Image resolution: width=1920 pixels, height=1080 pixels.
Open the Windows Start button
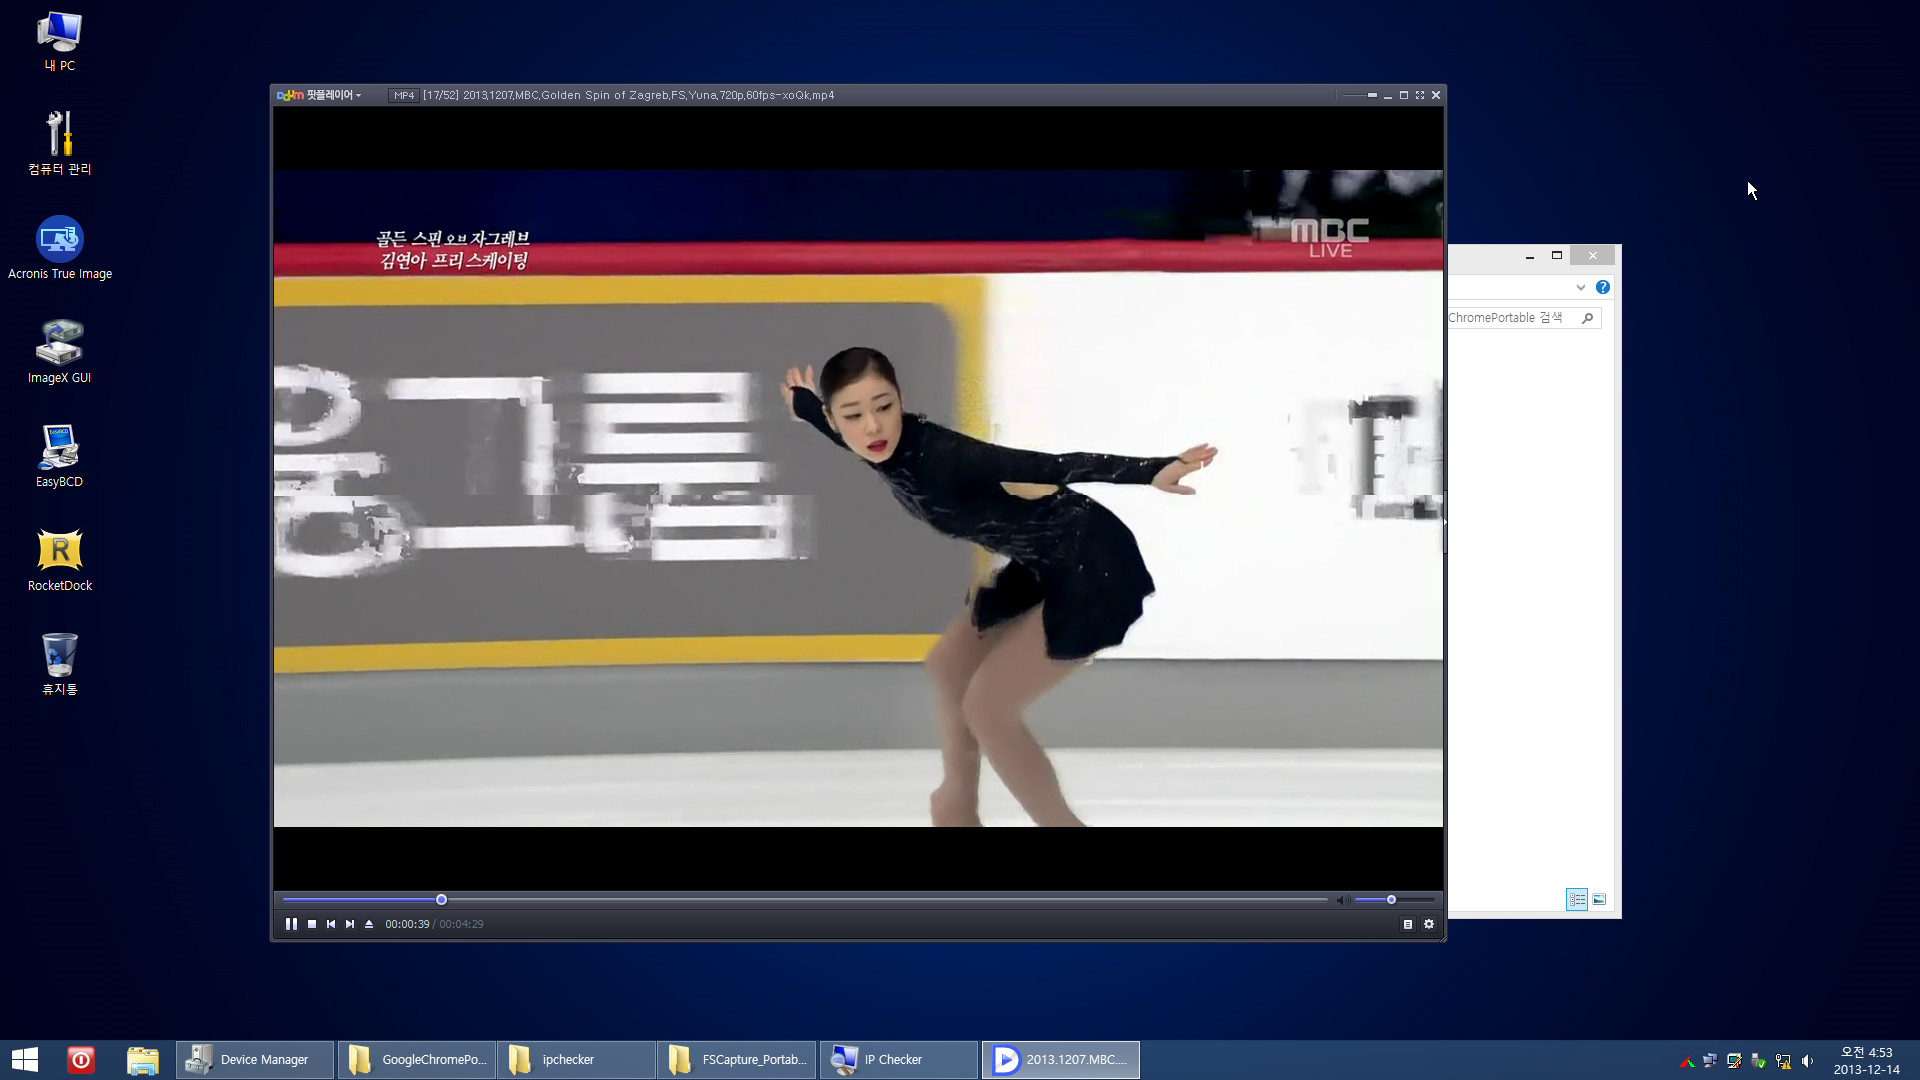tap(25, 1060)
